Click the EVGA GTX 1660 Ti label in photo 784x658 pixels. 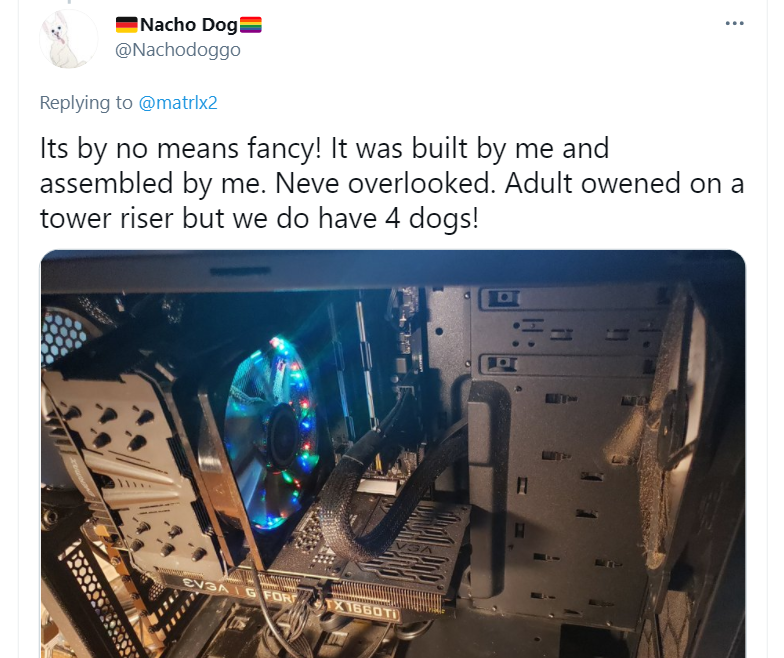click(290, 600)
